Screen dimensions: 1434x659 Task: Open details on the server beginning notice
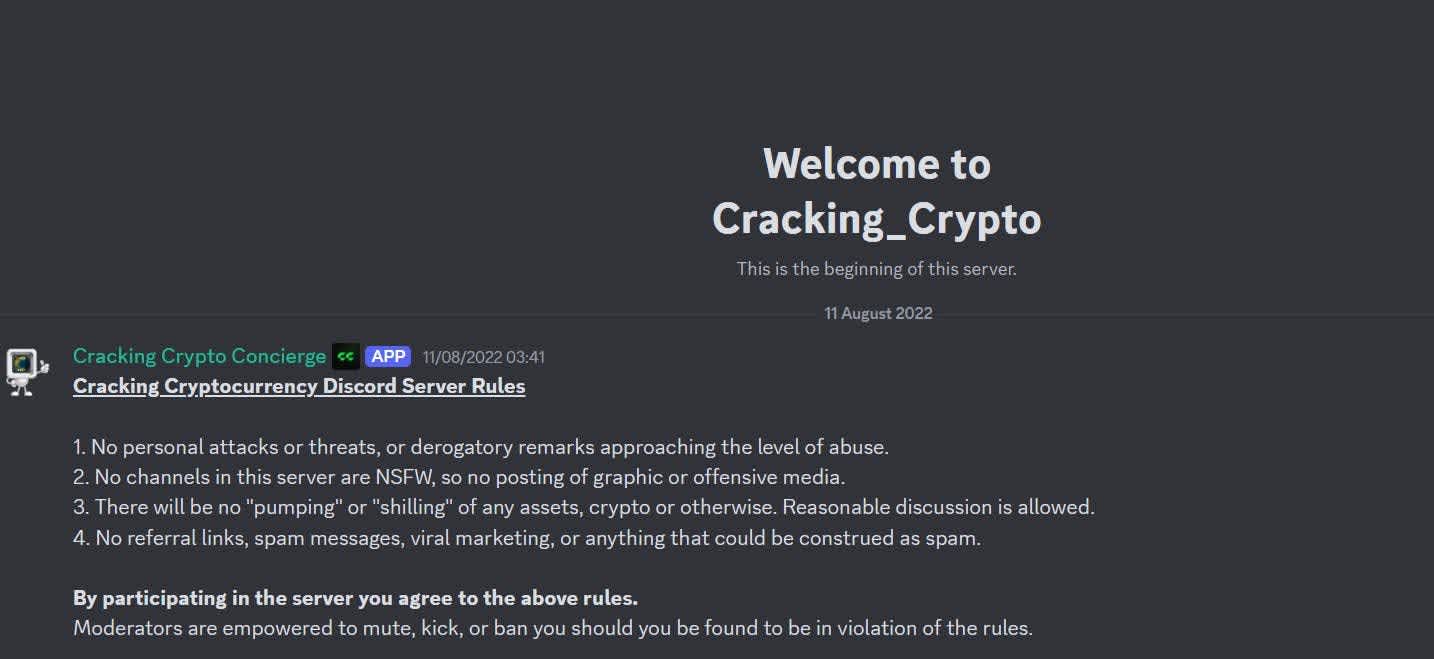877,268
